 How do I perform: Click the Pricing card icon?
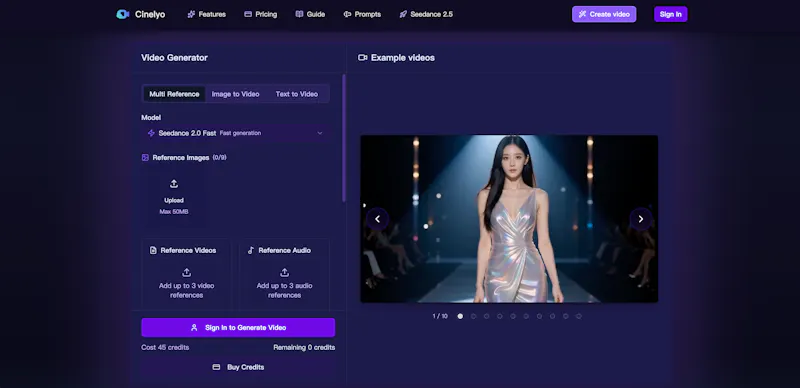coord(248,14)
